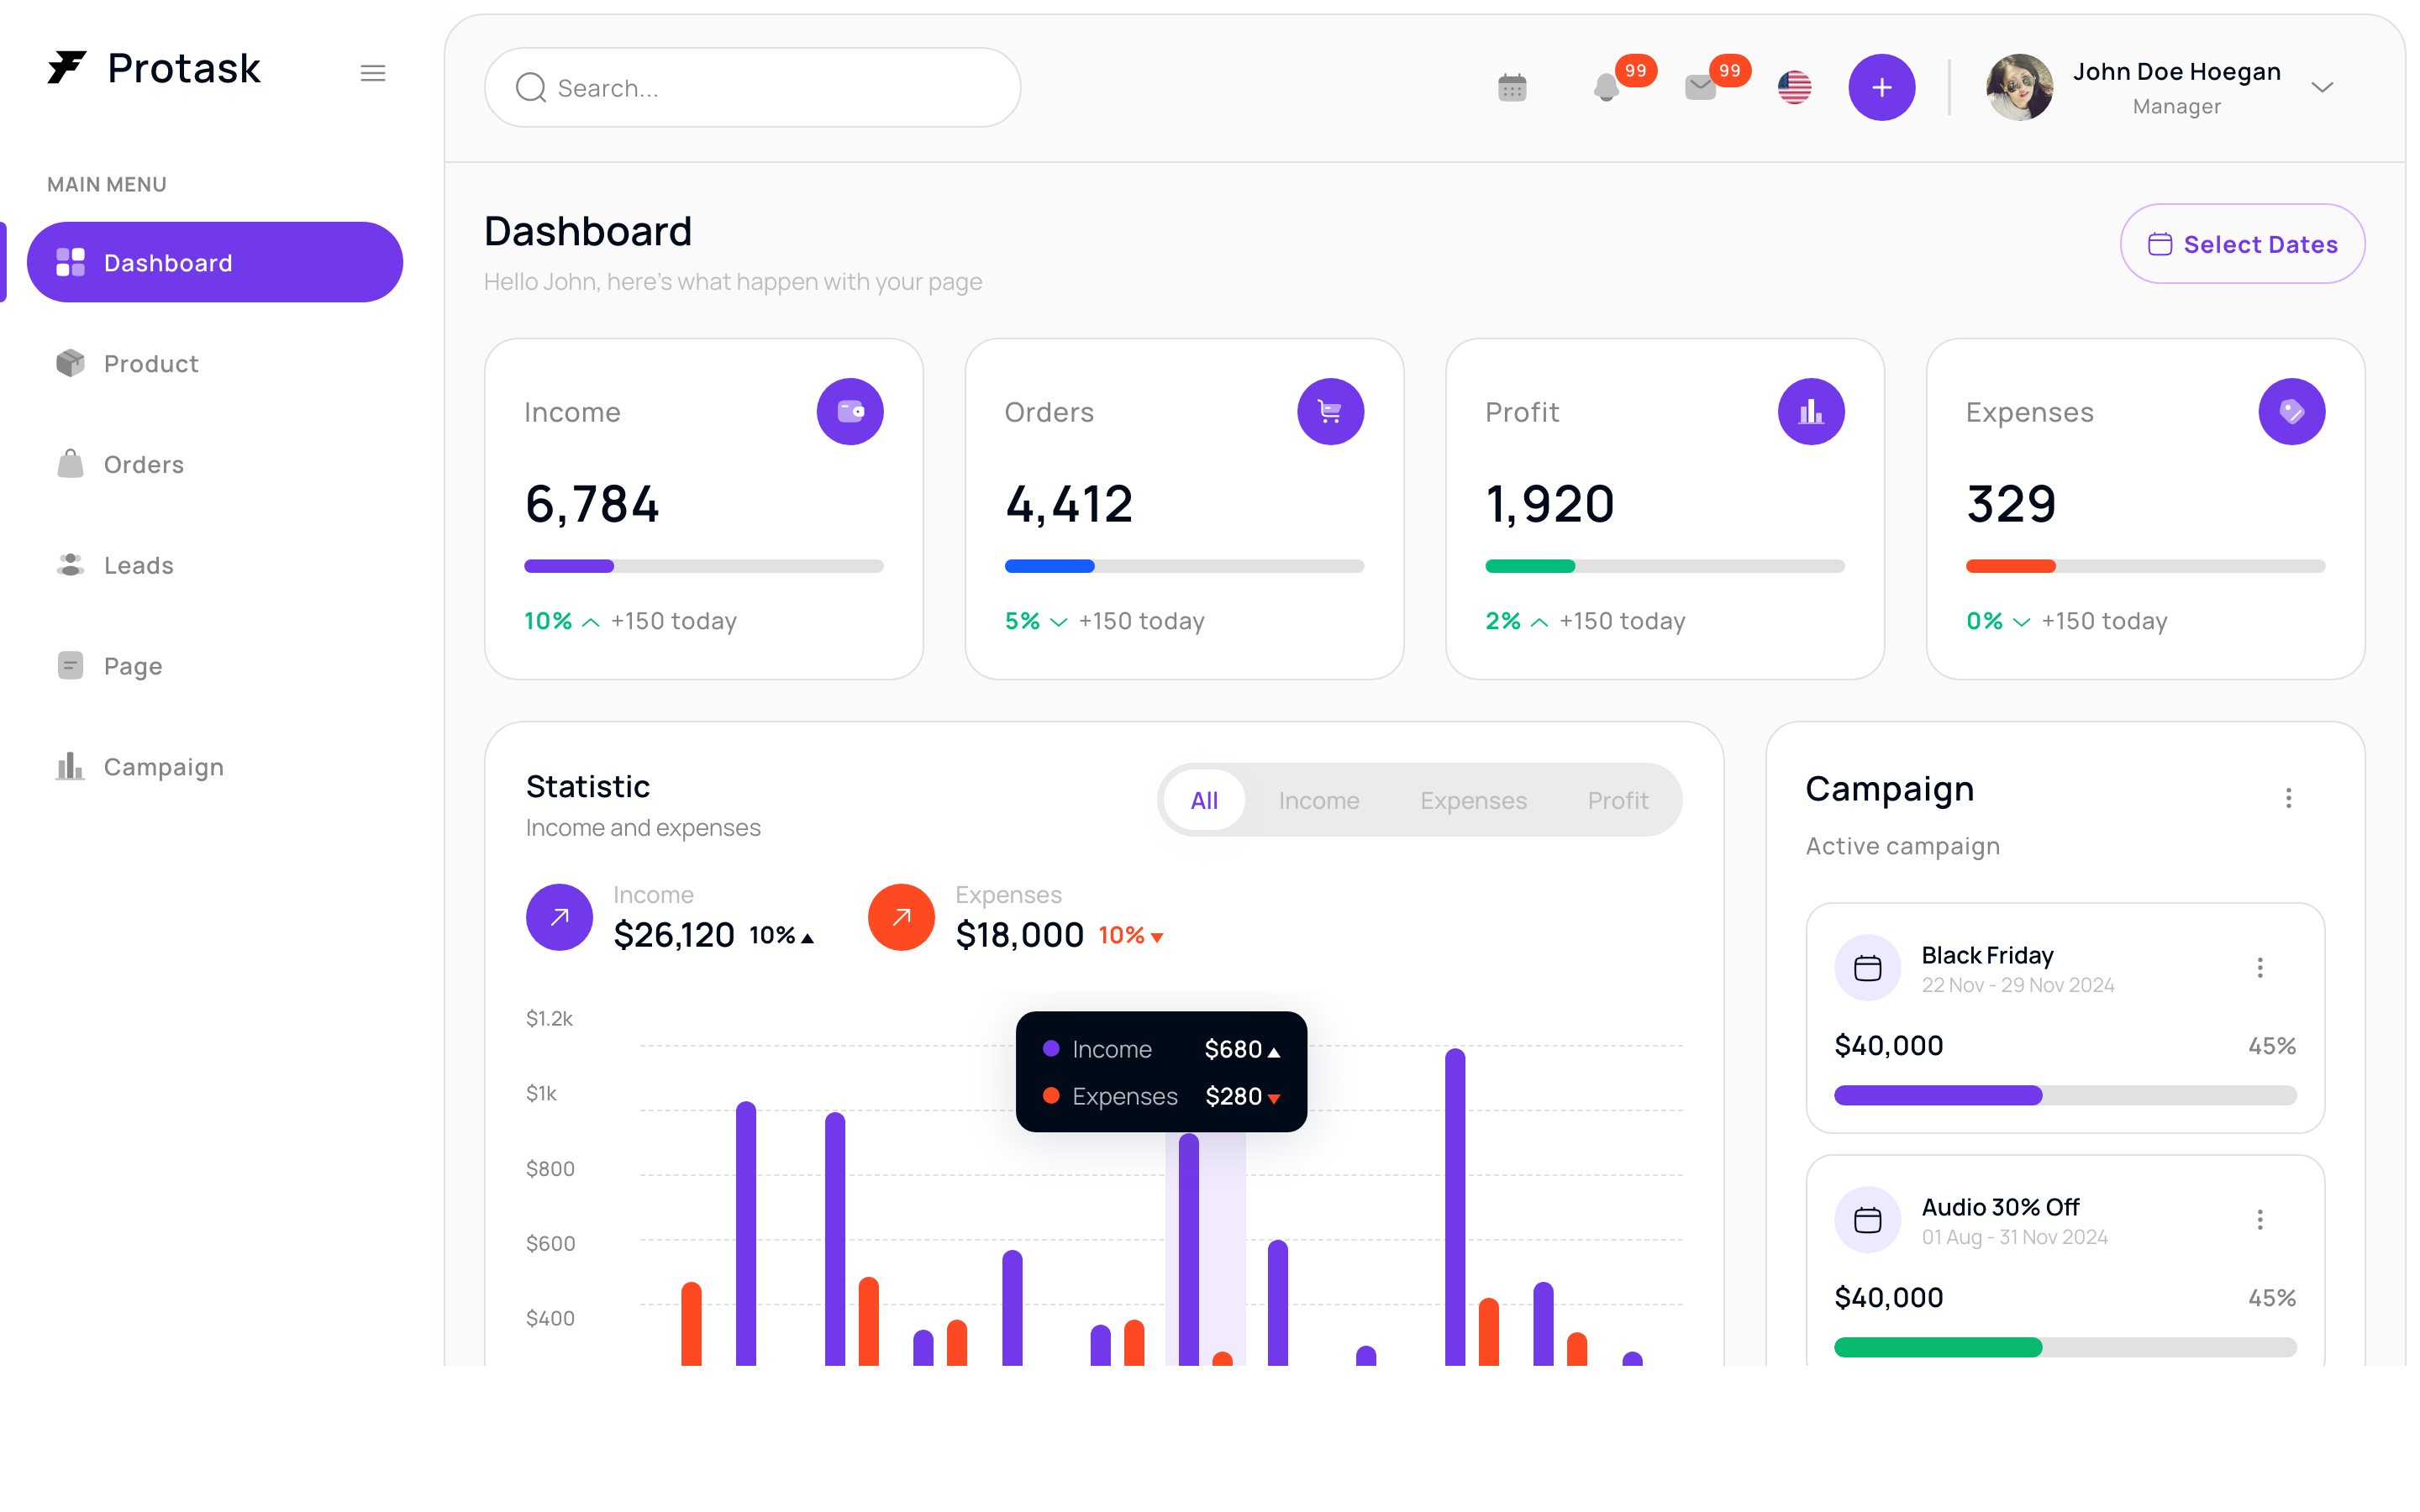
Task: Select the All statistic filter tab
Action: tap(1204, 800)
